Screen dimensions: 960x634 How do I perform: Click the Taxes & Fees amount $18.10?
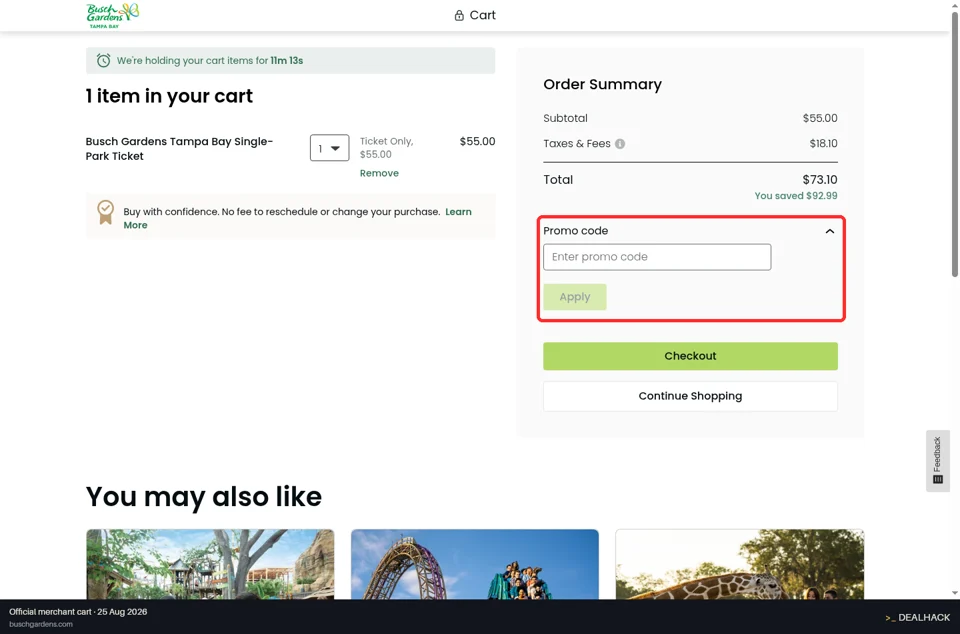(x=823, y=144)
